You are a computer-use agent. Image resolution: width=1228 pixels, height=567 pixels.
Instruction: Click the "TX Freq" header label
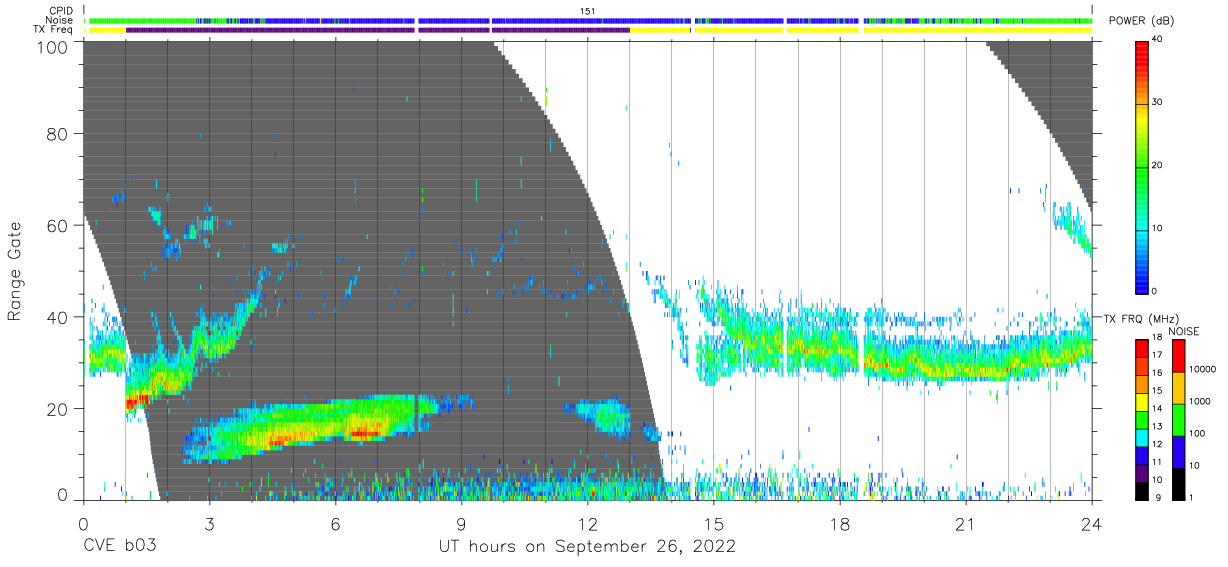click(55, 30)
